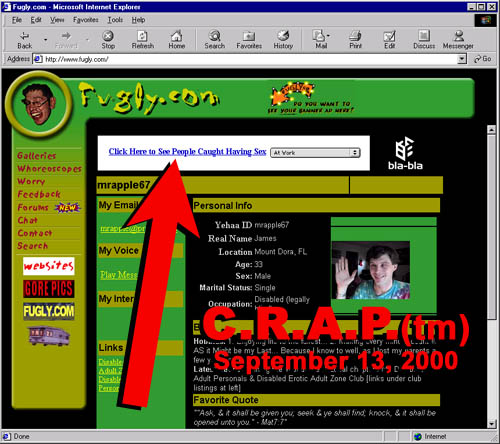
Task: Open Search sidebar link
Action: pyautogui.click(x=33, y=246)
